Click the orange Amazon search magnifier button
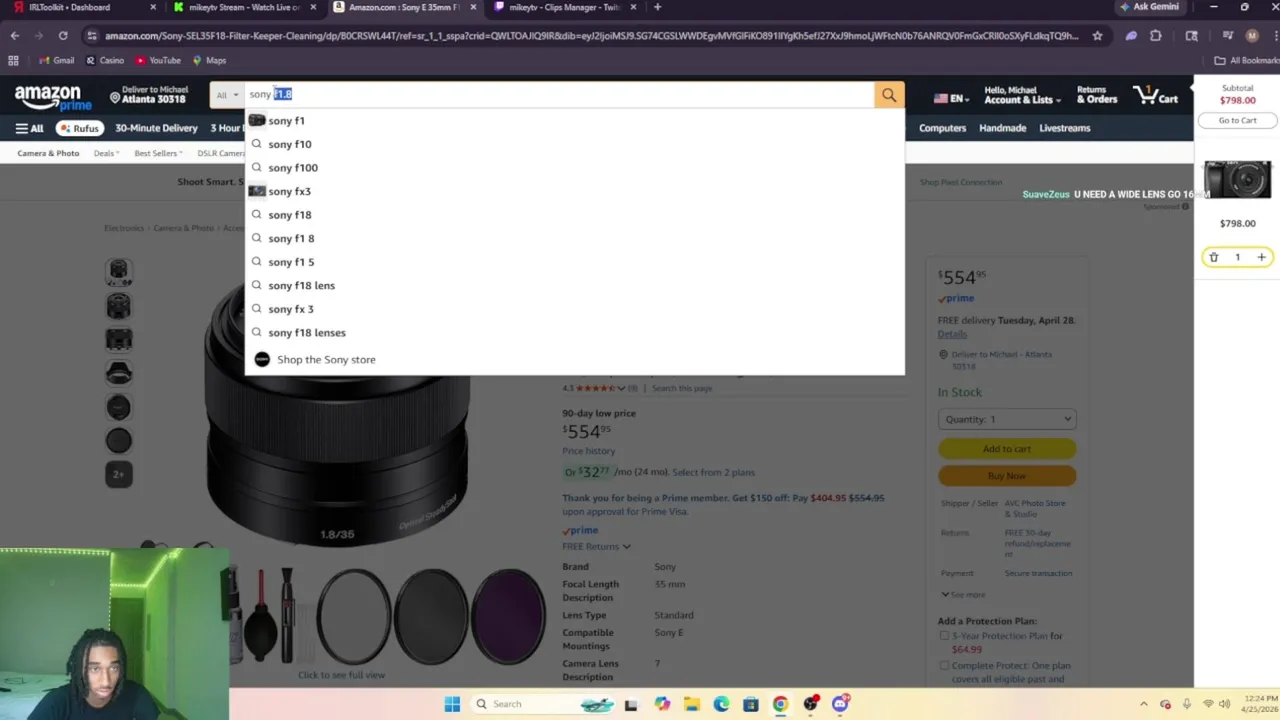The width and height of the screenshot is (1280, 720). click(x=889, y=95)
